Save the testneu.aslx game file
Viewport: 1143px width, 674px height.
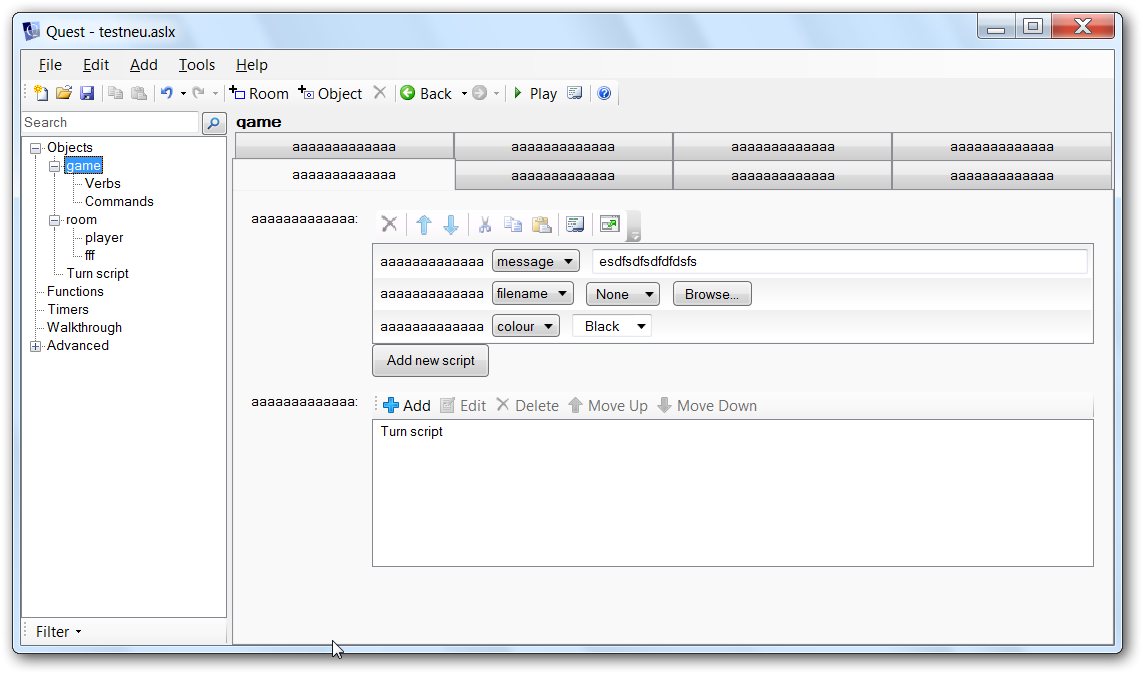87,92
